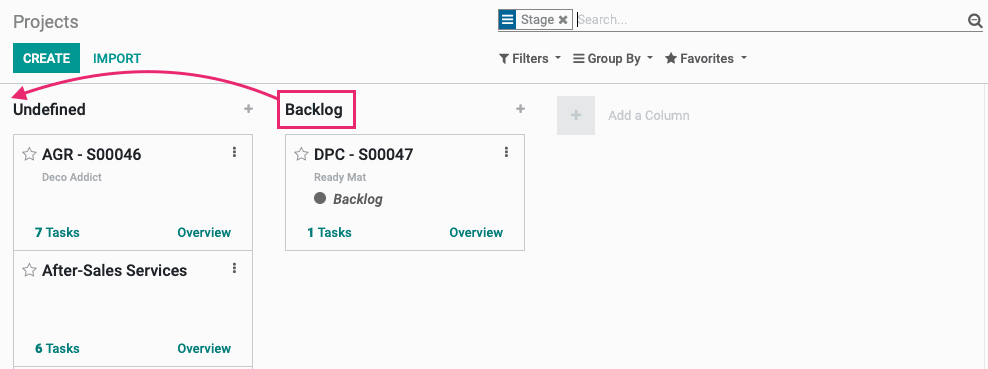
Task: Open kebab menu on AGR - S00046 card
Action: point(234,152)
